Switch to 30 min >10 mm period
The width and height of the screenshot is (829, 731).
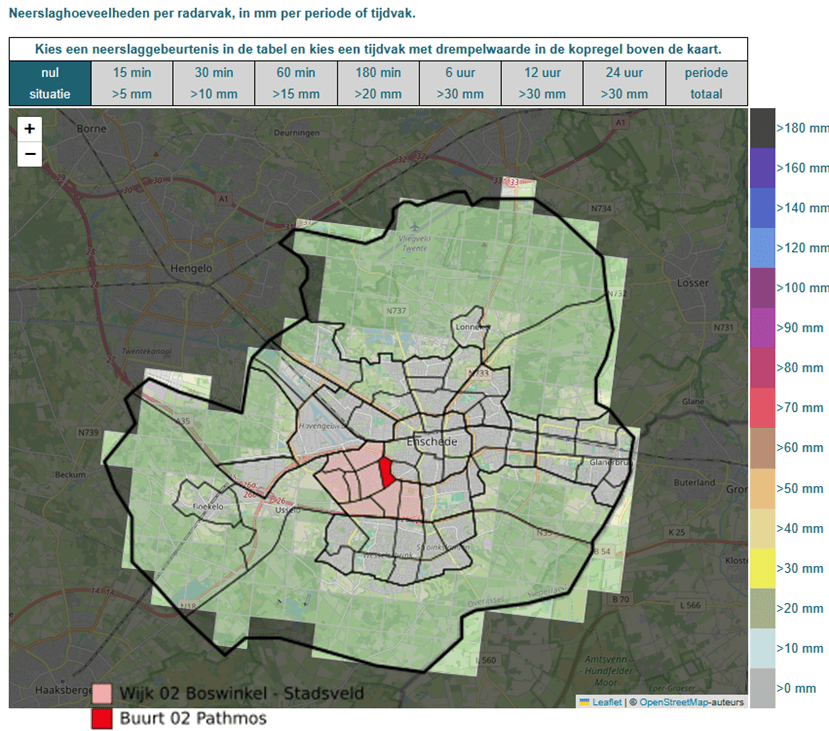(214, 83)
